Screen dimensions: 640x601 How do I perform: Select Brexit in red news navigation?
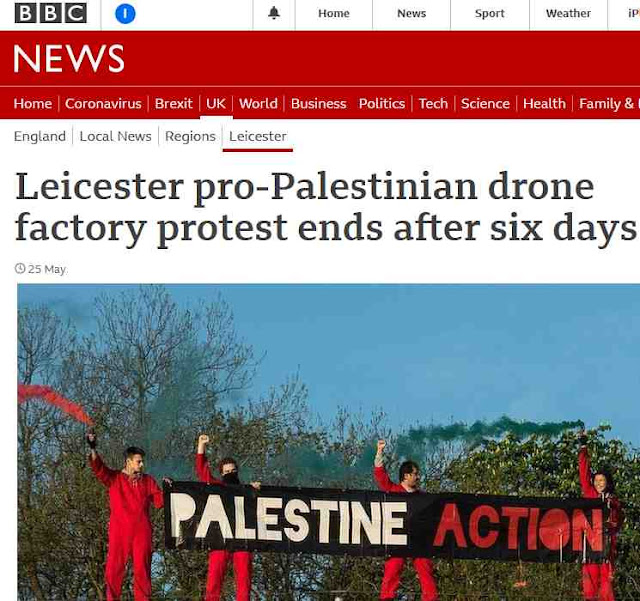(x=173, y=104)
